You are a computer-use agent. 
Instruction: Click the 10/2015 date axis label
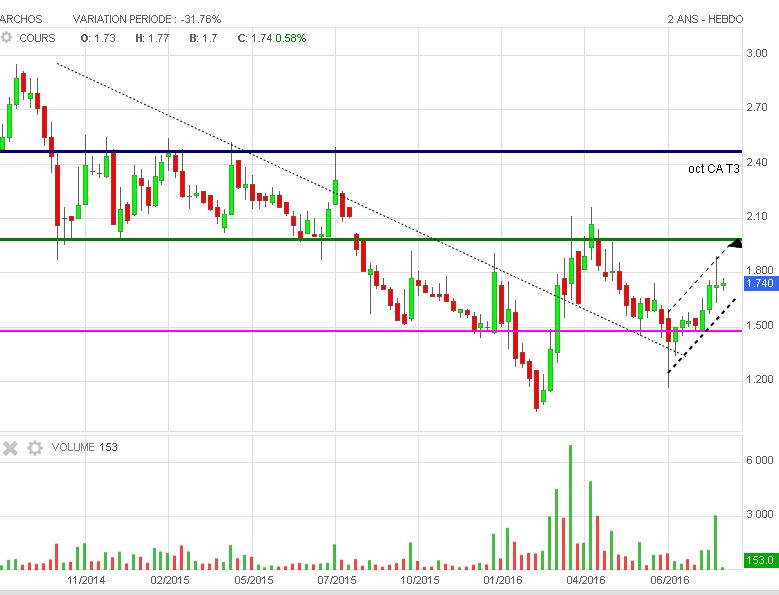click(420, 580)
